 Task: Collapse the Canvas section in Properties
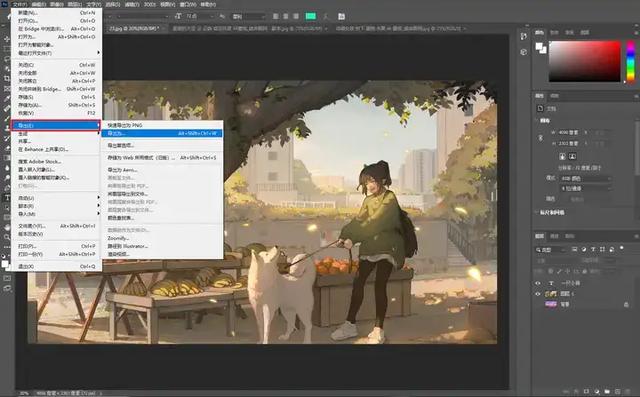[536, 121]
